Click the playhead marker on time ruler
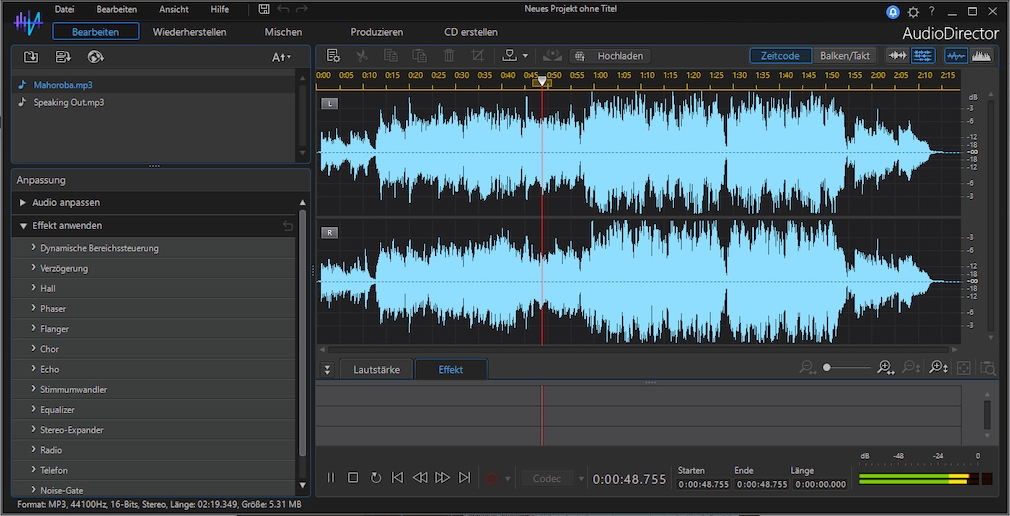 click(542, 81)
